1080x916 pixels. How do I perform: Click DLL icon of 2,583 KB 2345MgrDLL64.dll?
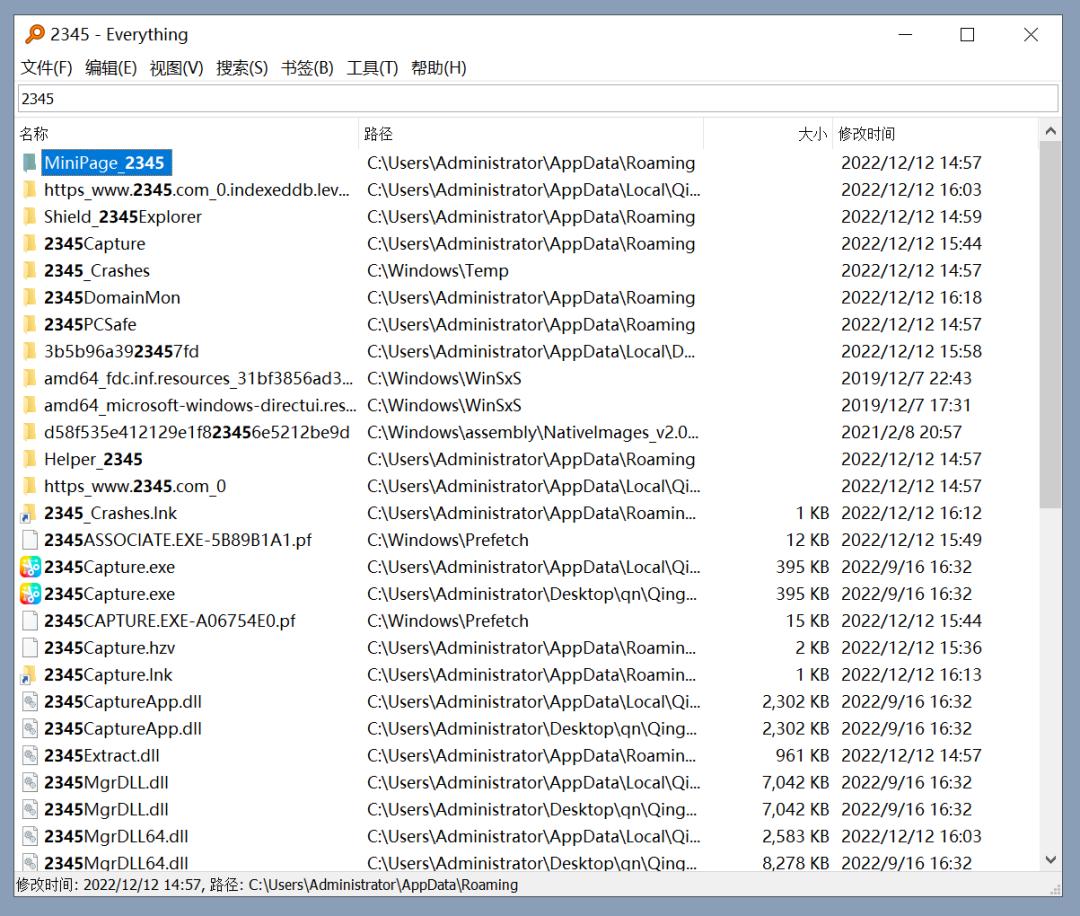pos(30,836)
